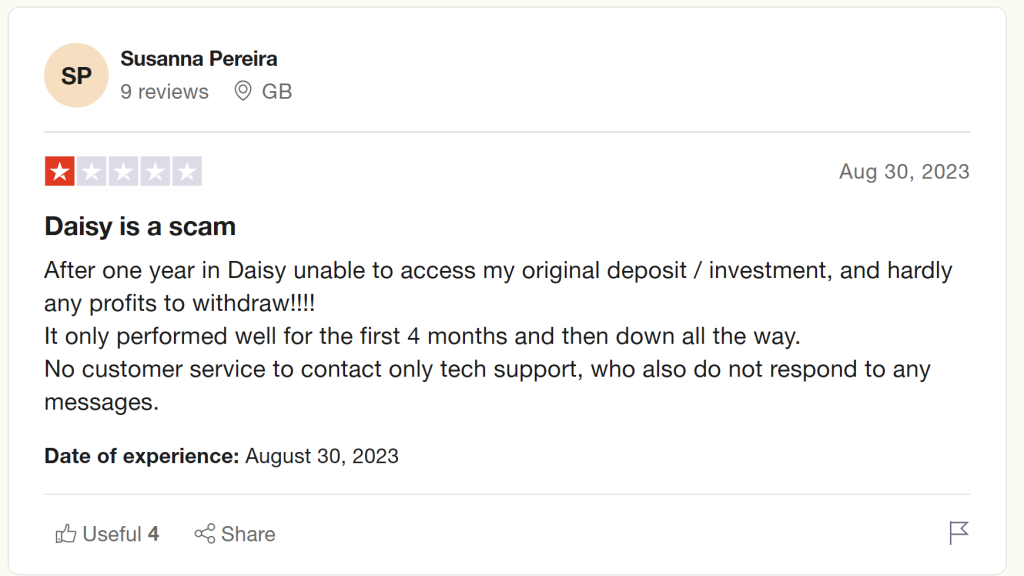
Task: Click the review body text
Action: [498, 336]
